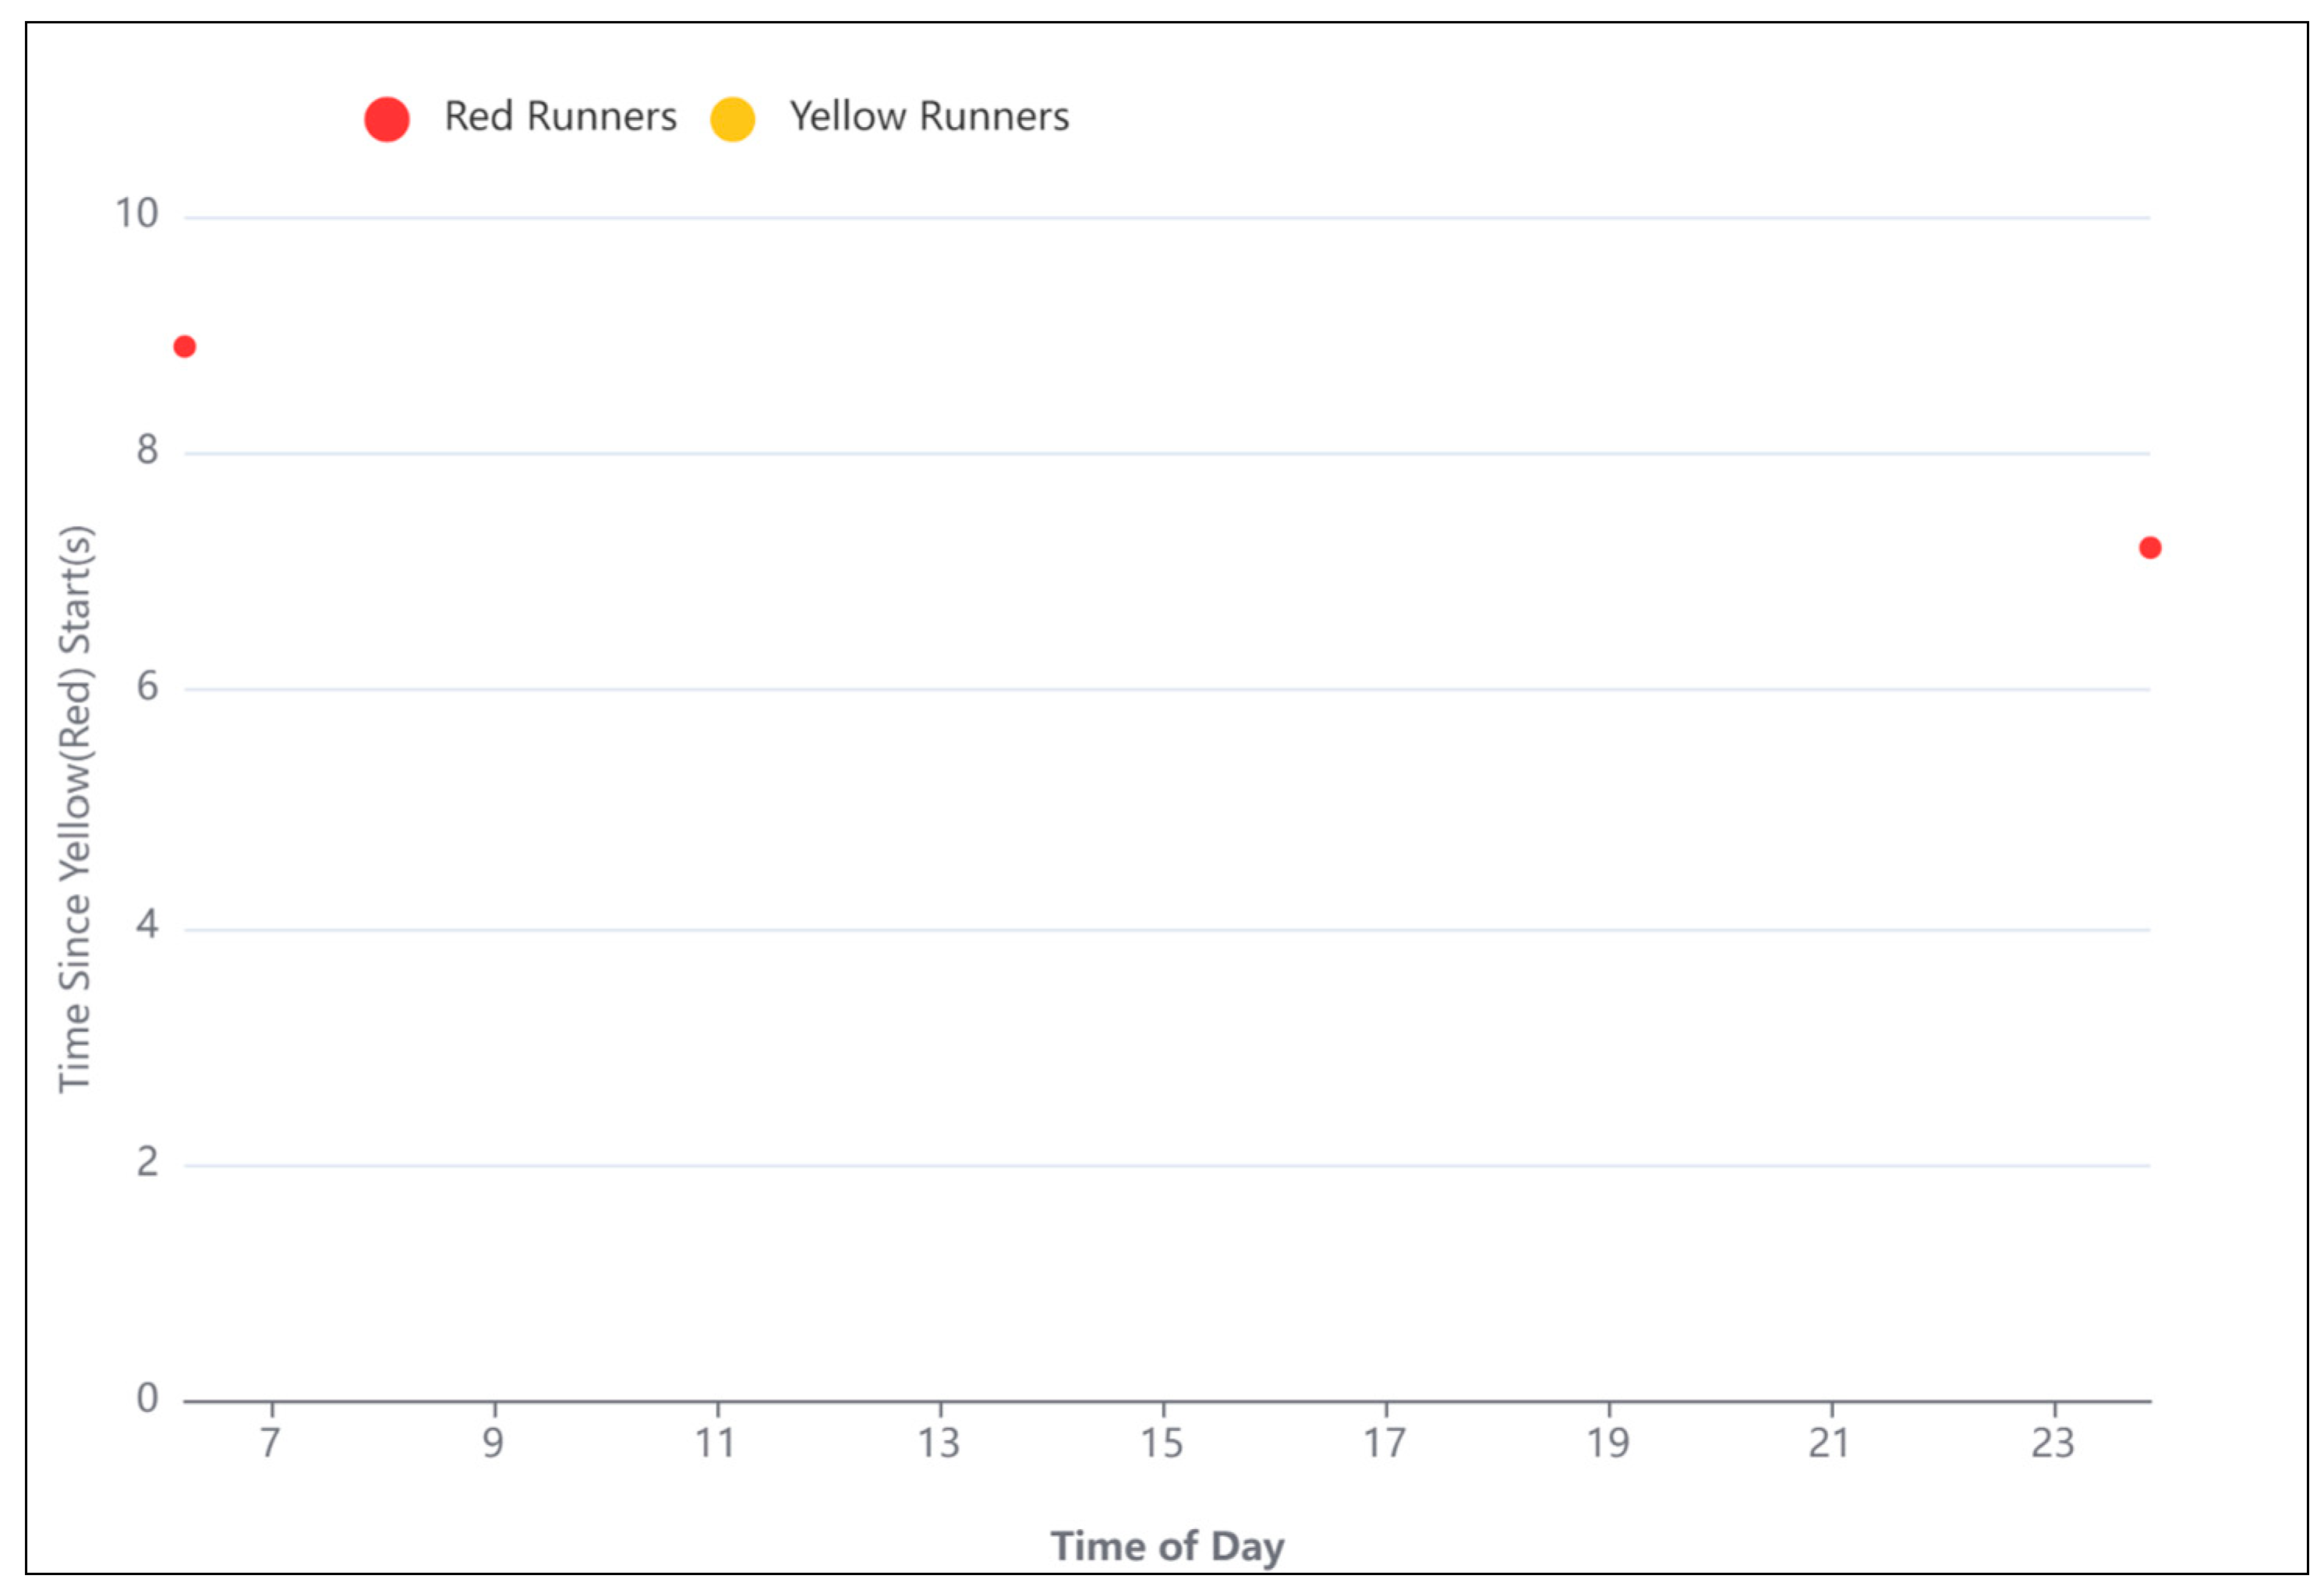The image size is (2324, 1586).
Task: Click the x-axis tick label 13
Action: click(940, 1443)
